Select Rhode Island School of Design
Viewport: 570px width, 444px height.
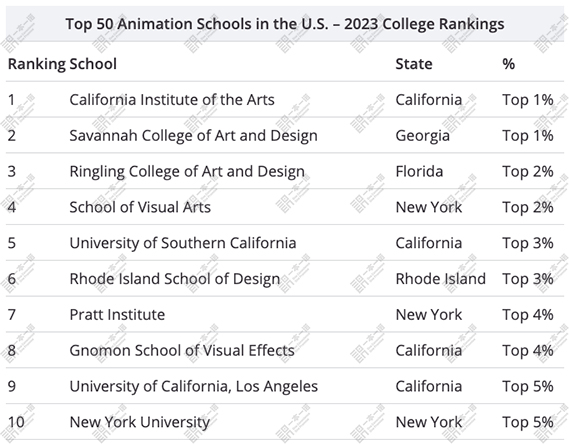tap(175, 279)
